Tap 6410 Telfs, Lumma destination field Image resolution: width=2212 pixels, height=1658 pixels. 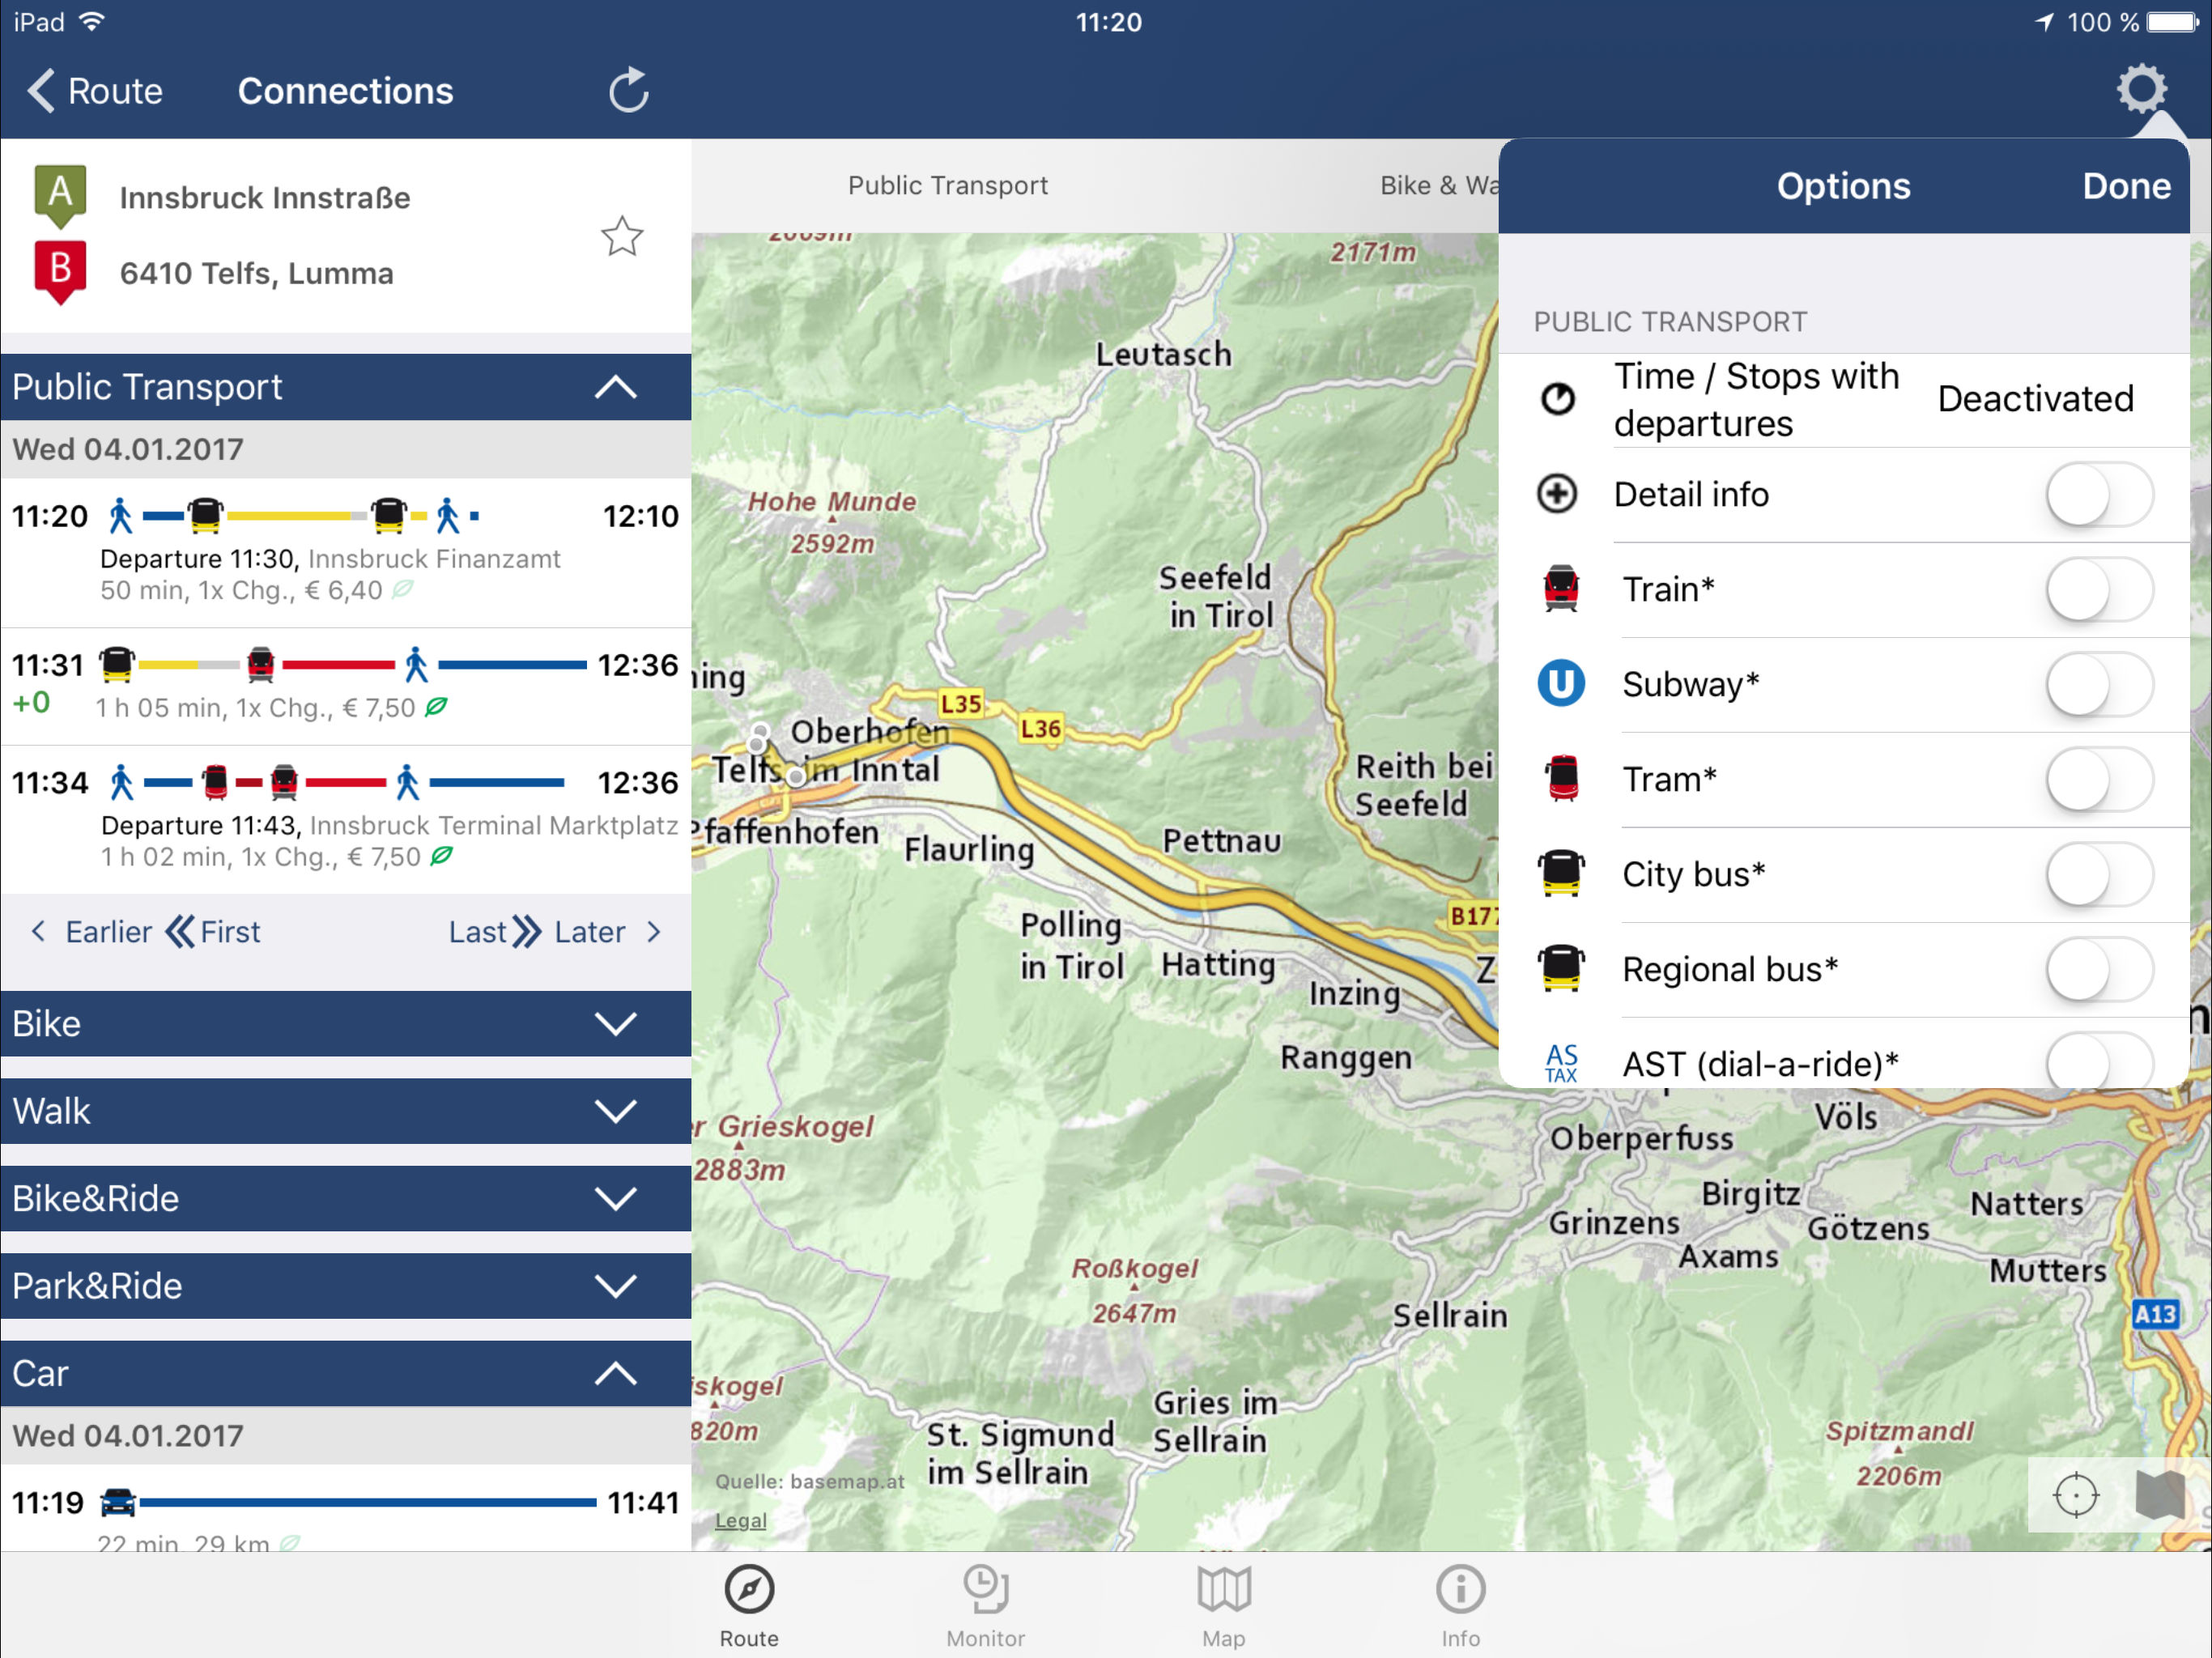pyautogui.click(x=257, y=273)
